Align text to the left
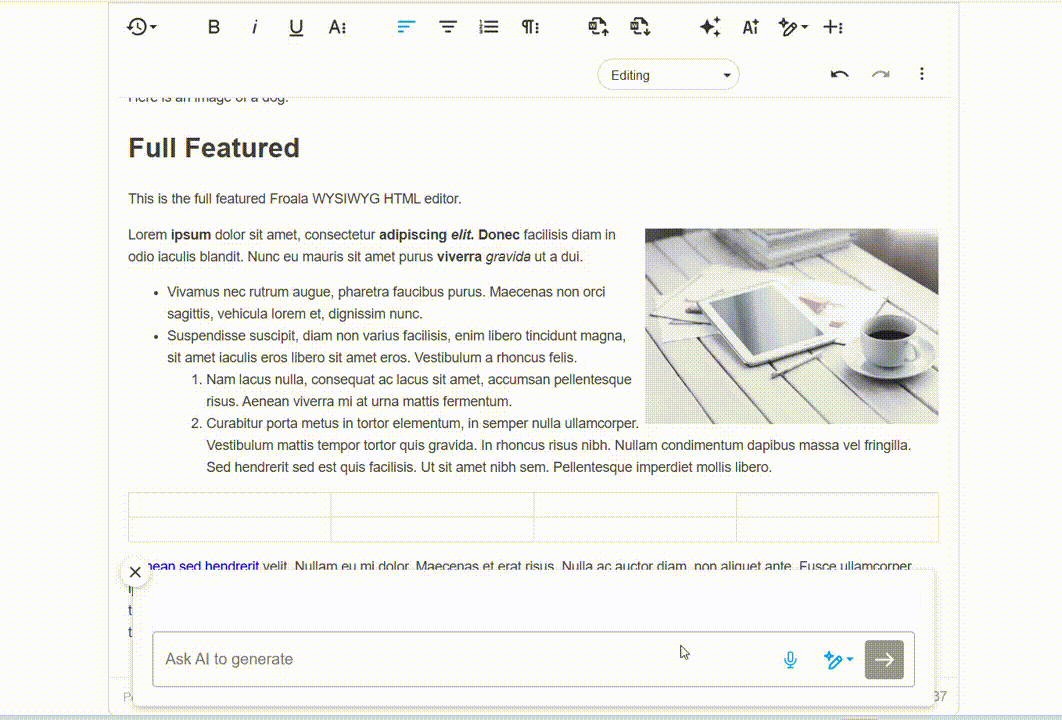The width and height of the screenshot is (1062, 720). tap(406, 27)
